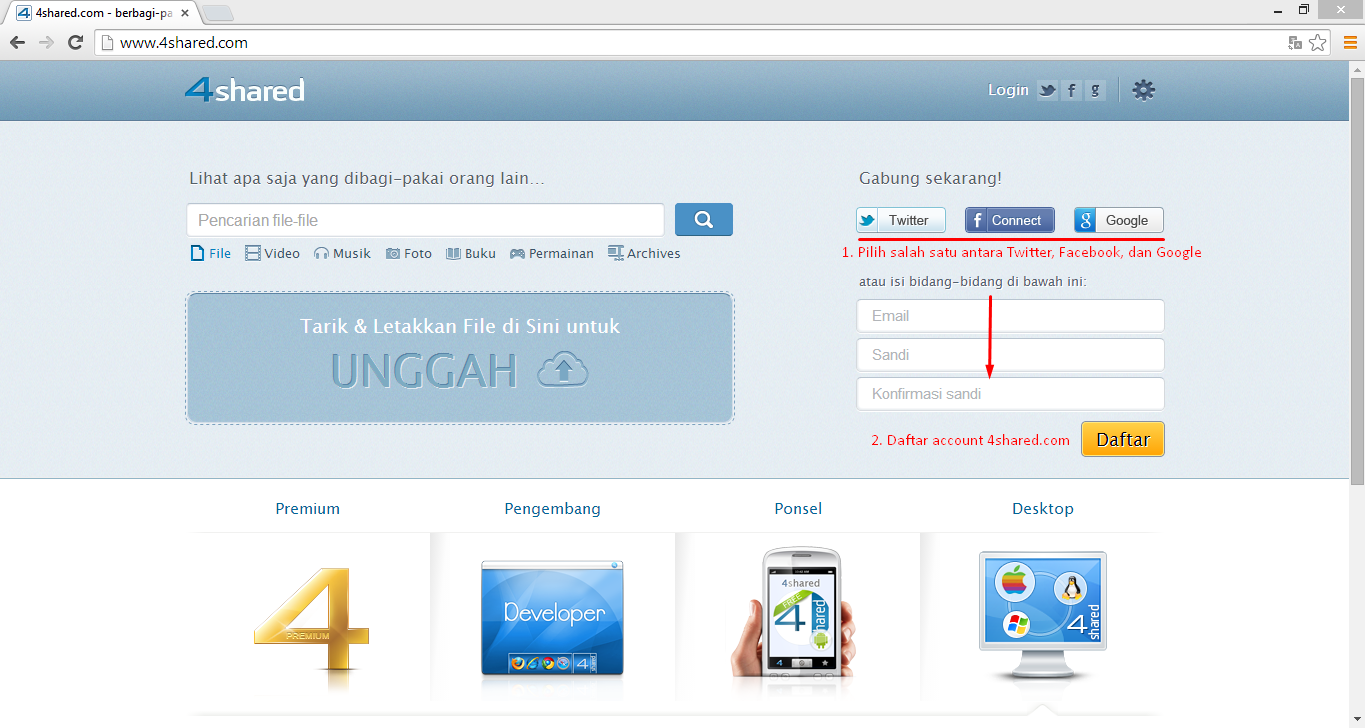This screenshot has width=1365, height=728.
Task: Open the settings gear in header
Action: tap(1143, 90)
